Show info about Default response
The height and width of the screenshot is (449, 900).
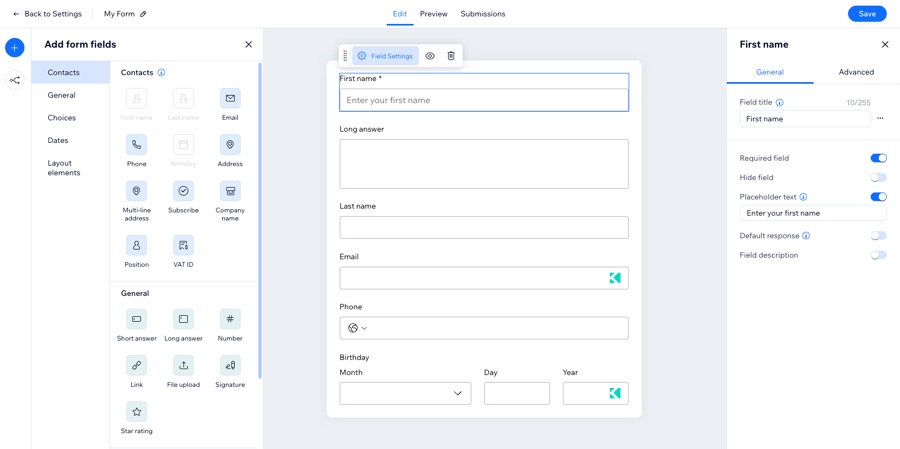click(x=806, y=235)
